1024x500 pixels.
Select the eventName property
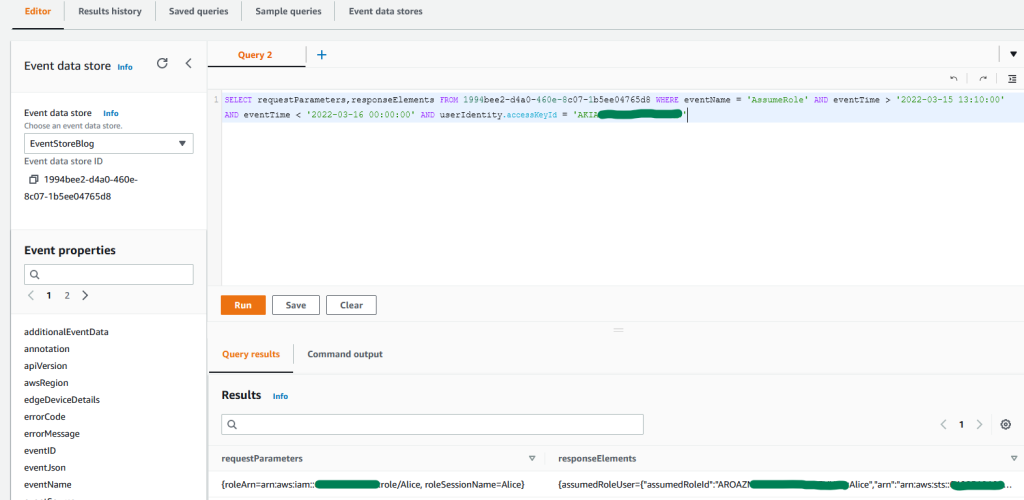(x=48, y=484)
